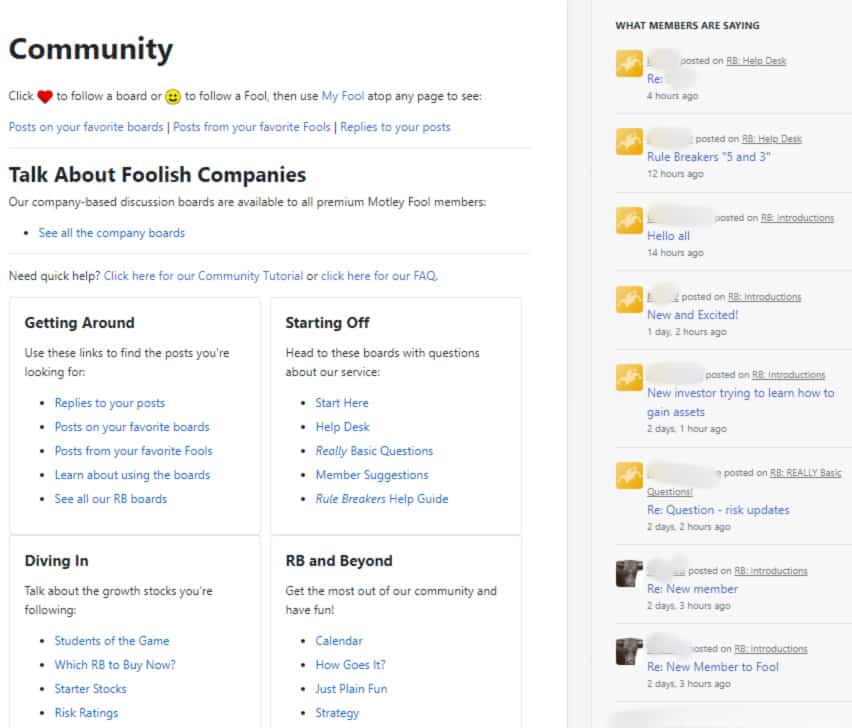Open 'See all our RB boards'

point(111,499)
